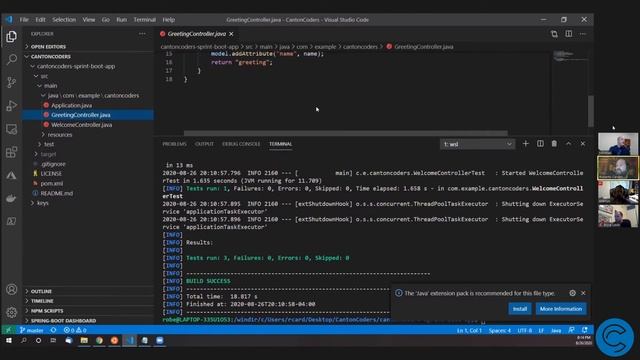Open the File menu
The width and height of the screenshot is (640, 360).
[24, 20]
